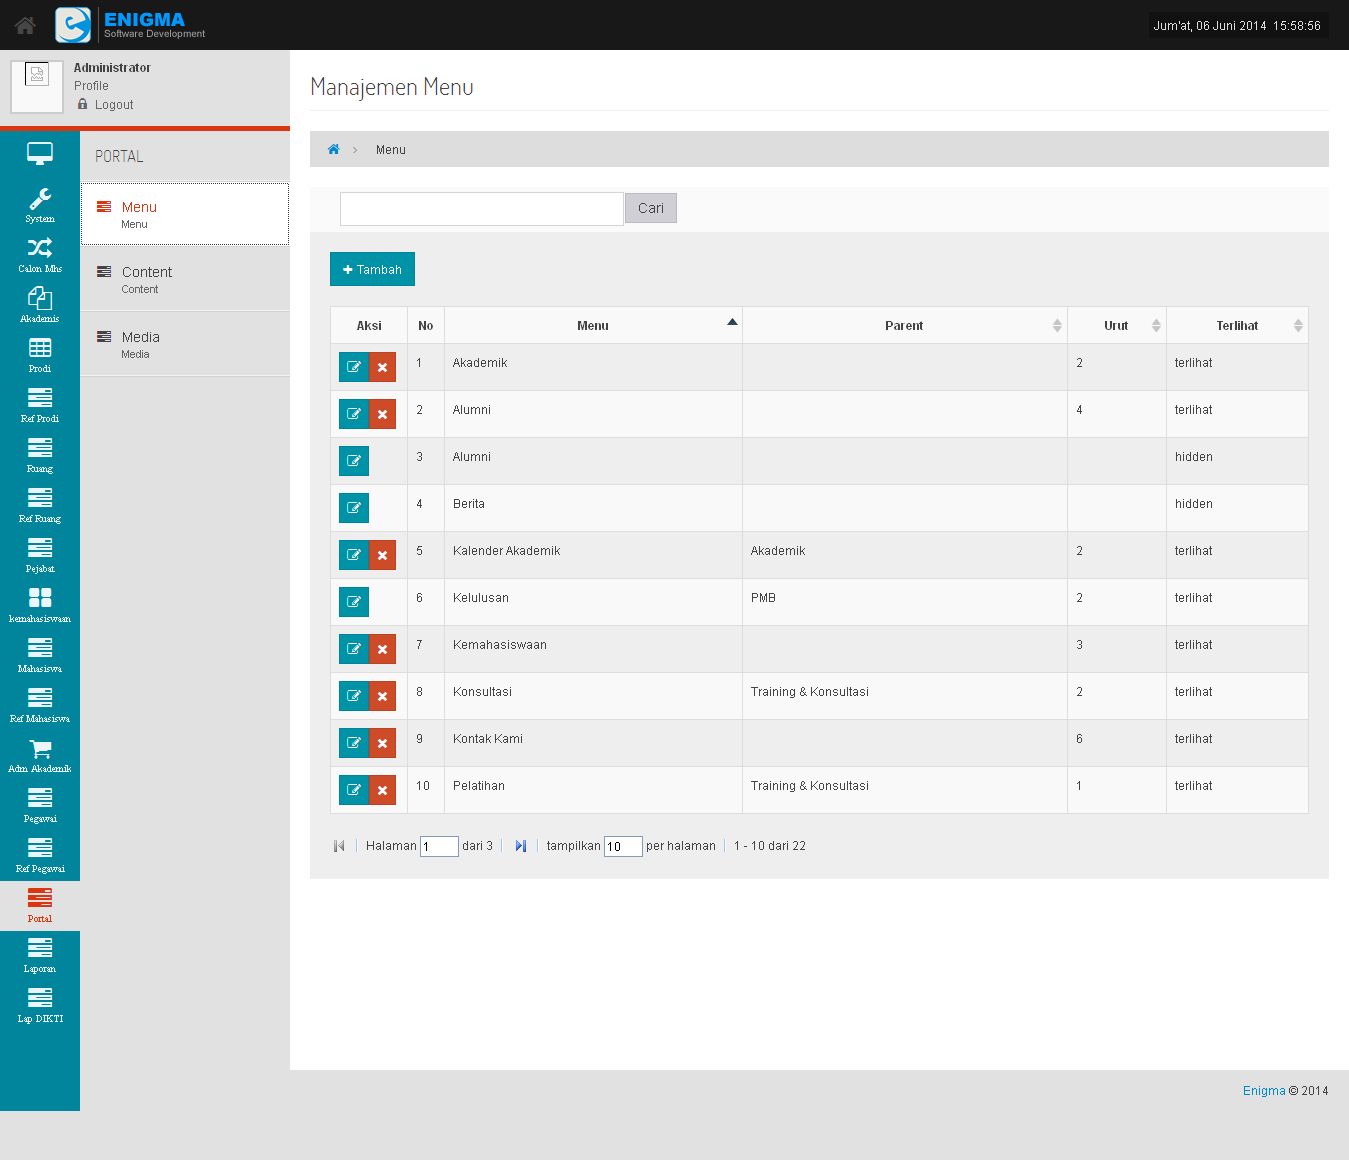Sort table by Terlihat column
This screenshot has height=1160, width=1349.
[x=1237, y=326]
